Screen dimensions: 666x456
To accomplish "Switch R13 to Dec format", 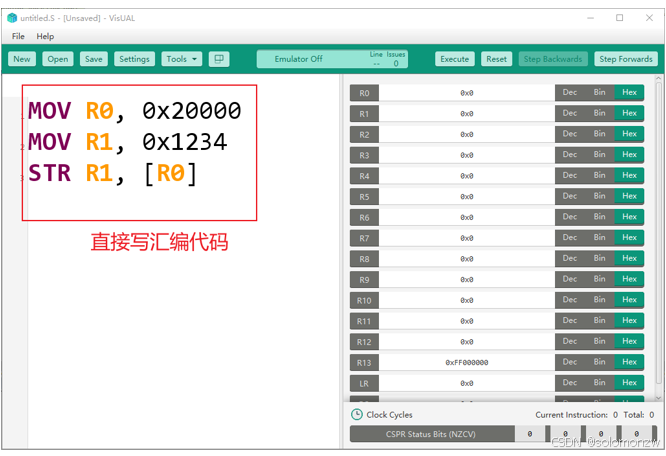I will coord(570,362).
